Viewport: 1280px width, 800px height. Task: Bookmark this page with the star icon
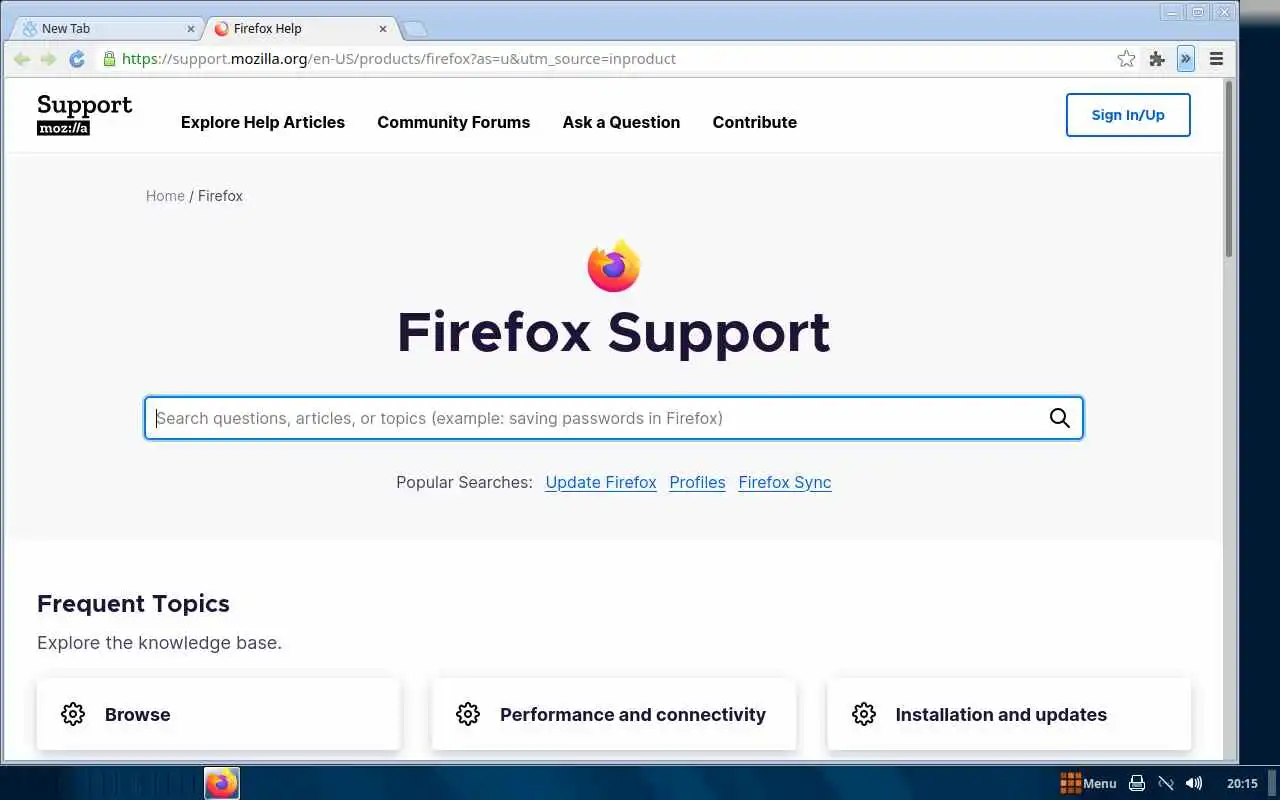pos(1126,59)
